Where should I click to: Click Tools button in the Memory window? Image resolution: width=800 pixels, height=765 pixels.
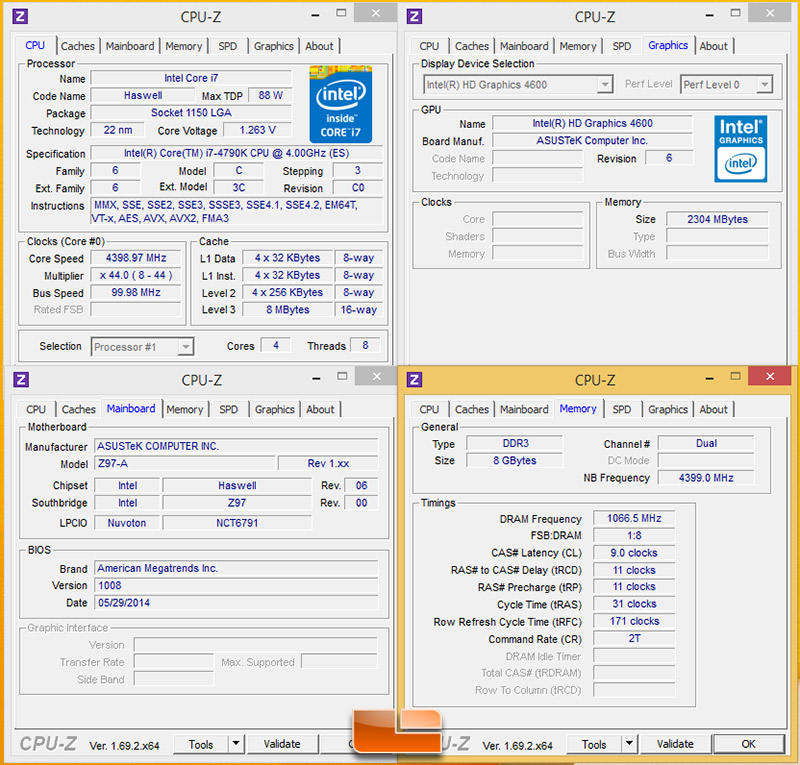tap(594, 744)
